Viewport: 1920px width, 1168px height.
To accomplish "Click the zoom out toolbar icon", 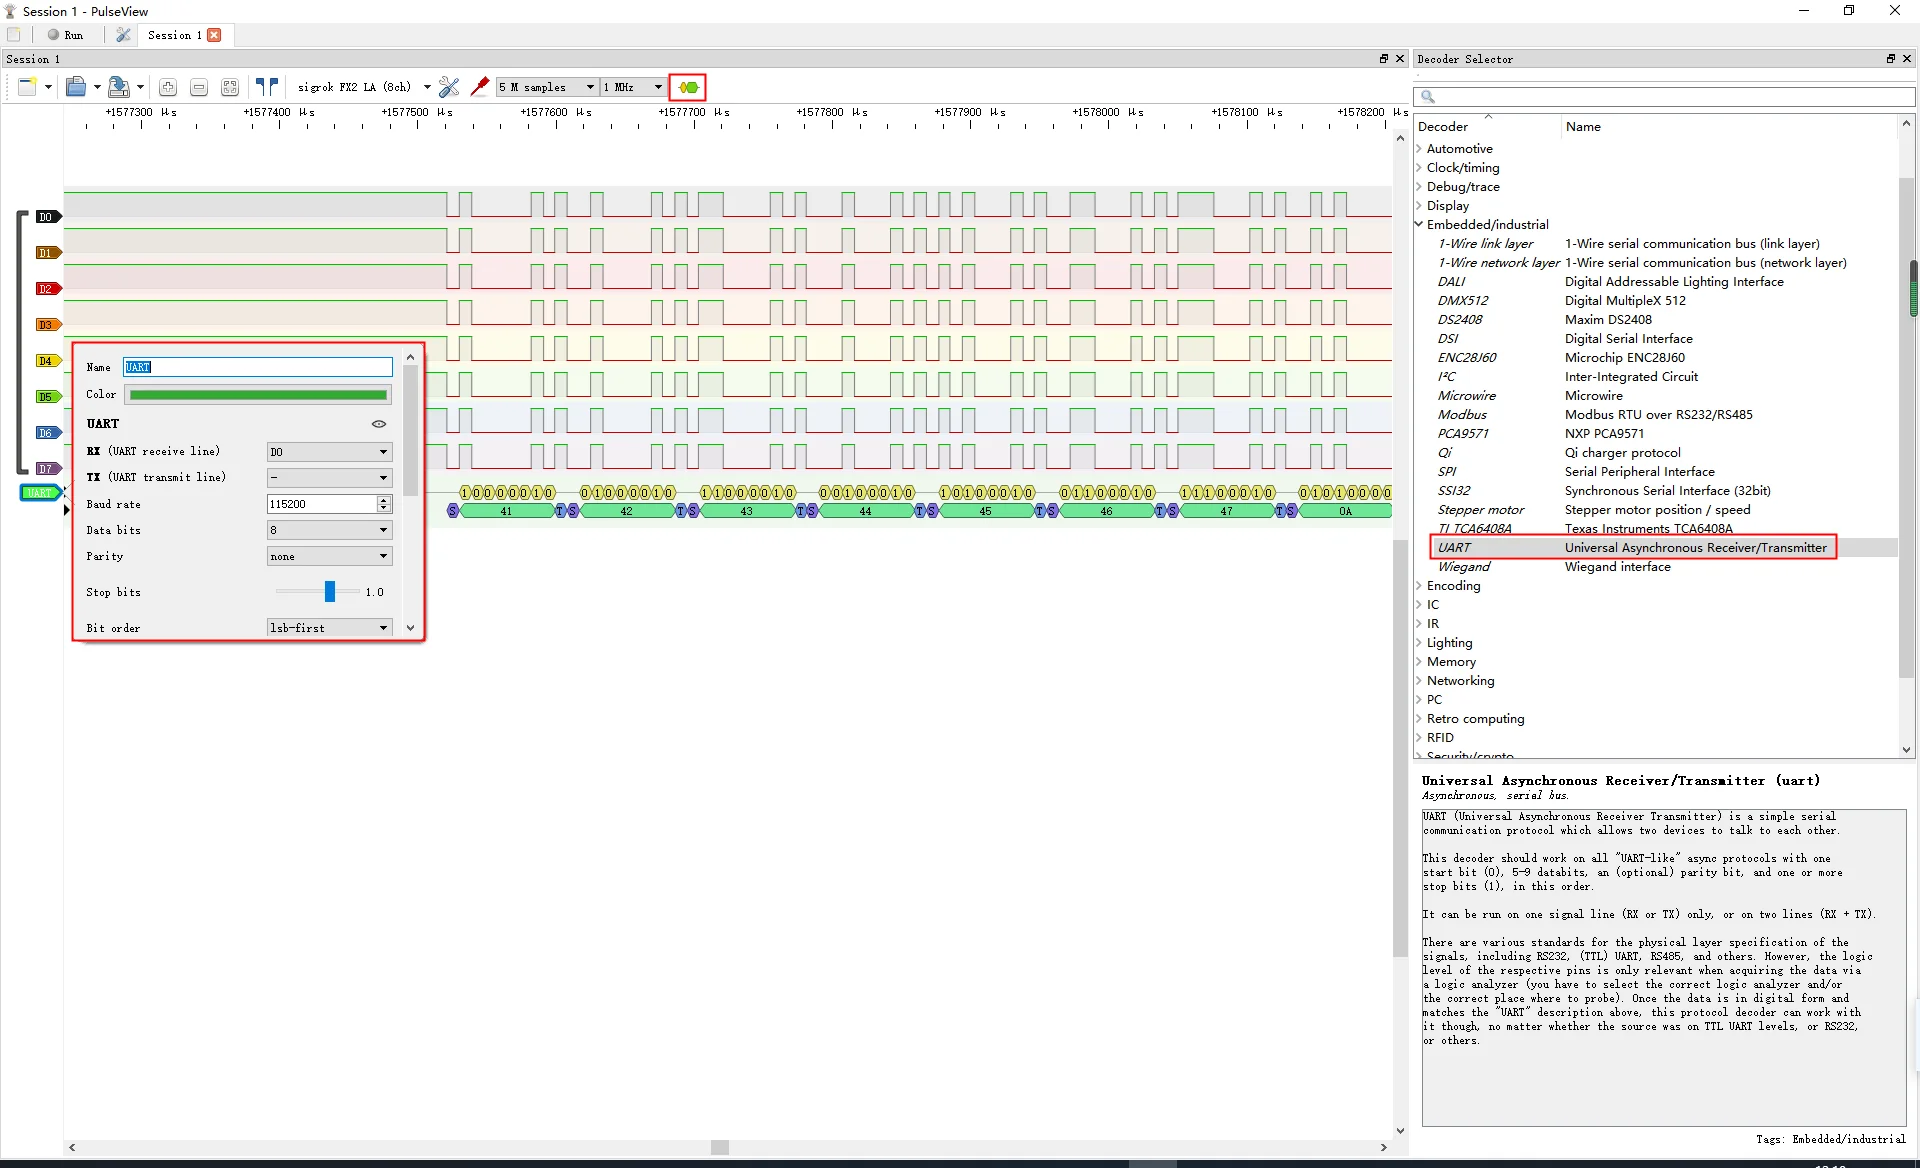I will coord(199,87).
